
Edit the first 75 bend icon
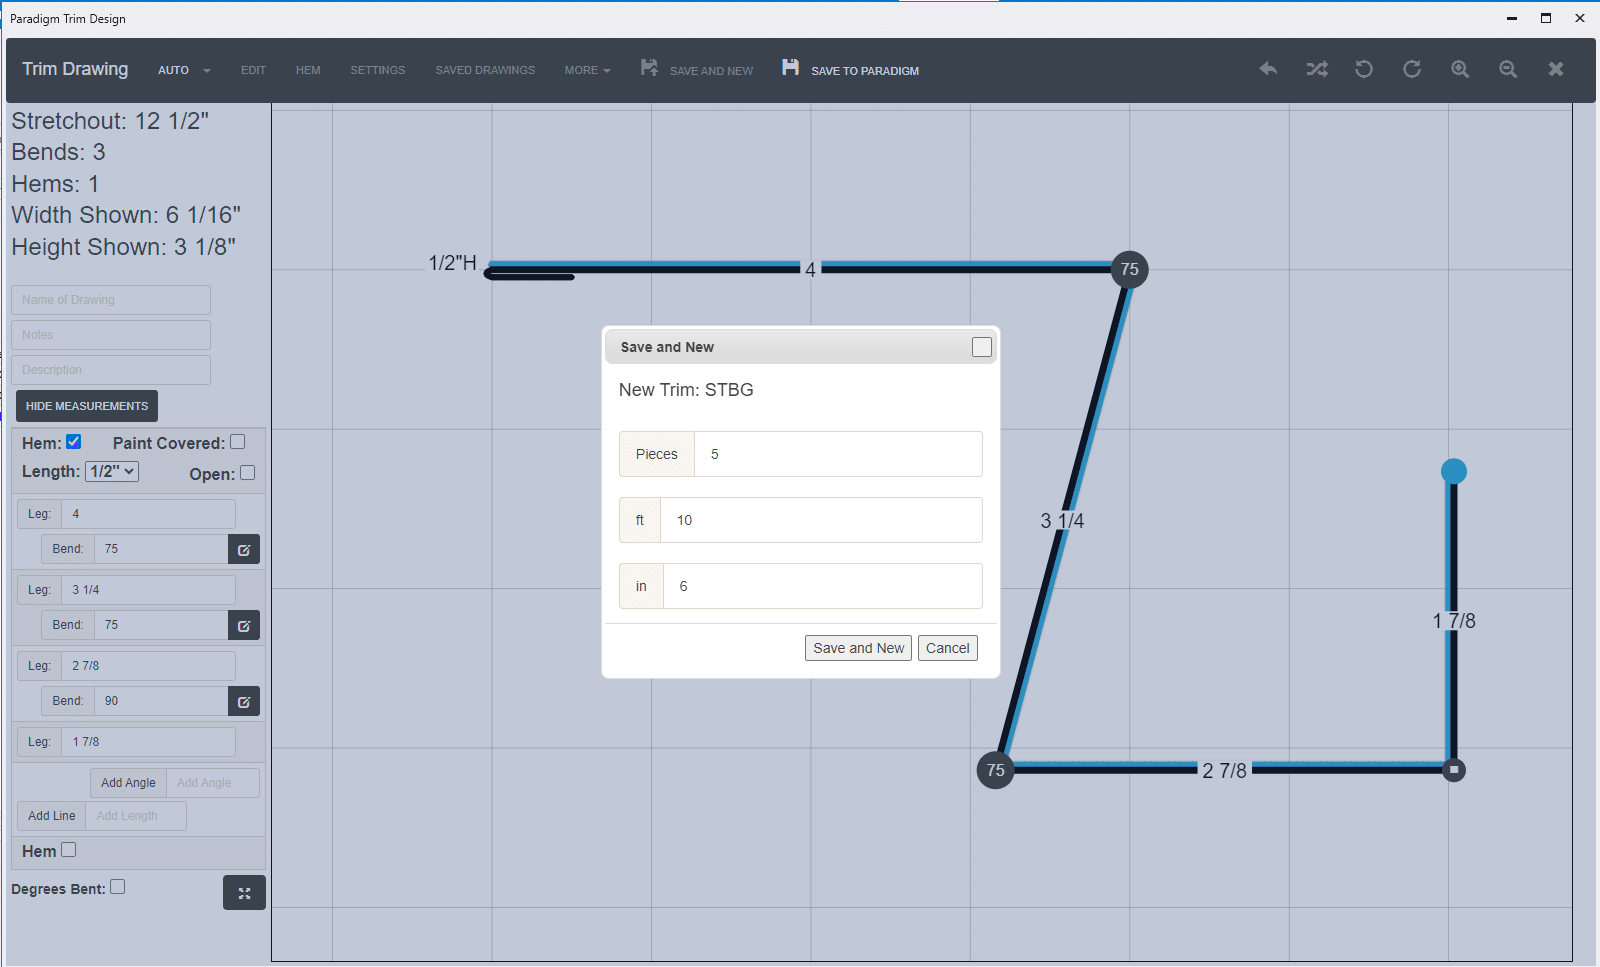[244, 550]
